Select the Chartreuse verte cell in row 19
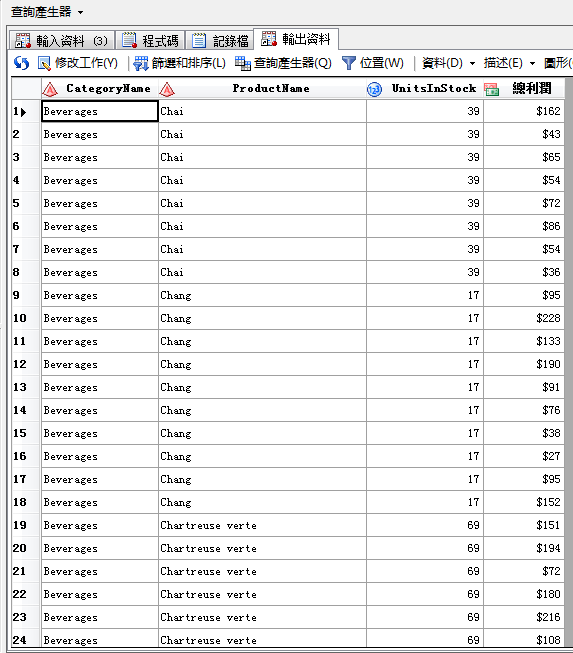The height and width of the screenshot is (653, 573). (x=262, y=526)
